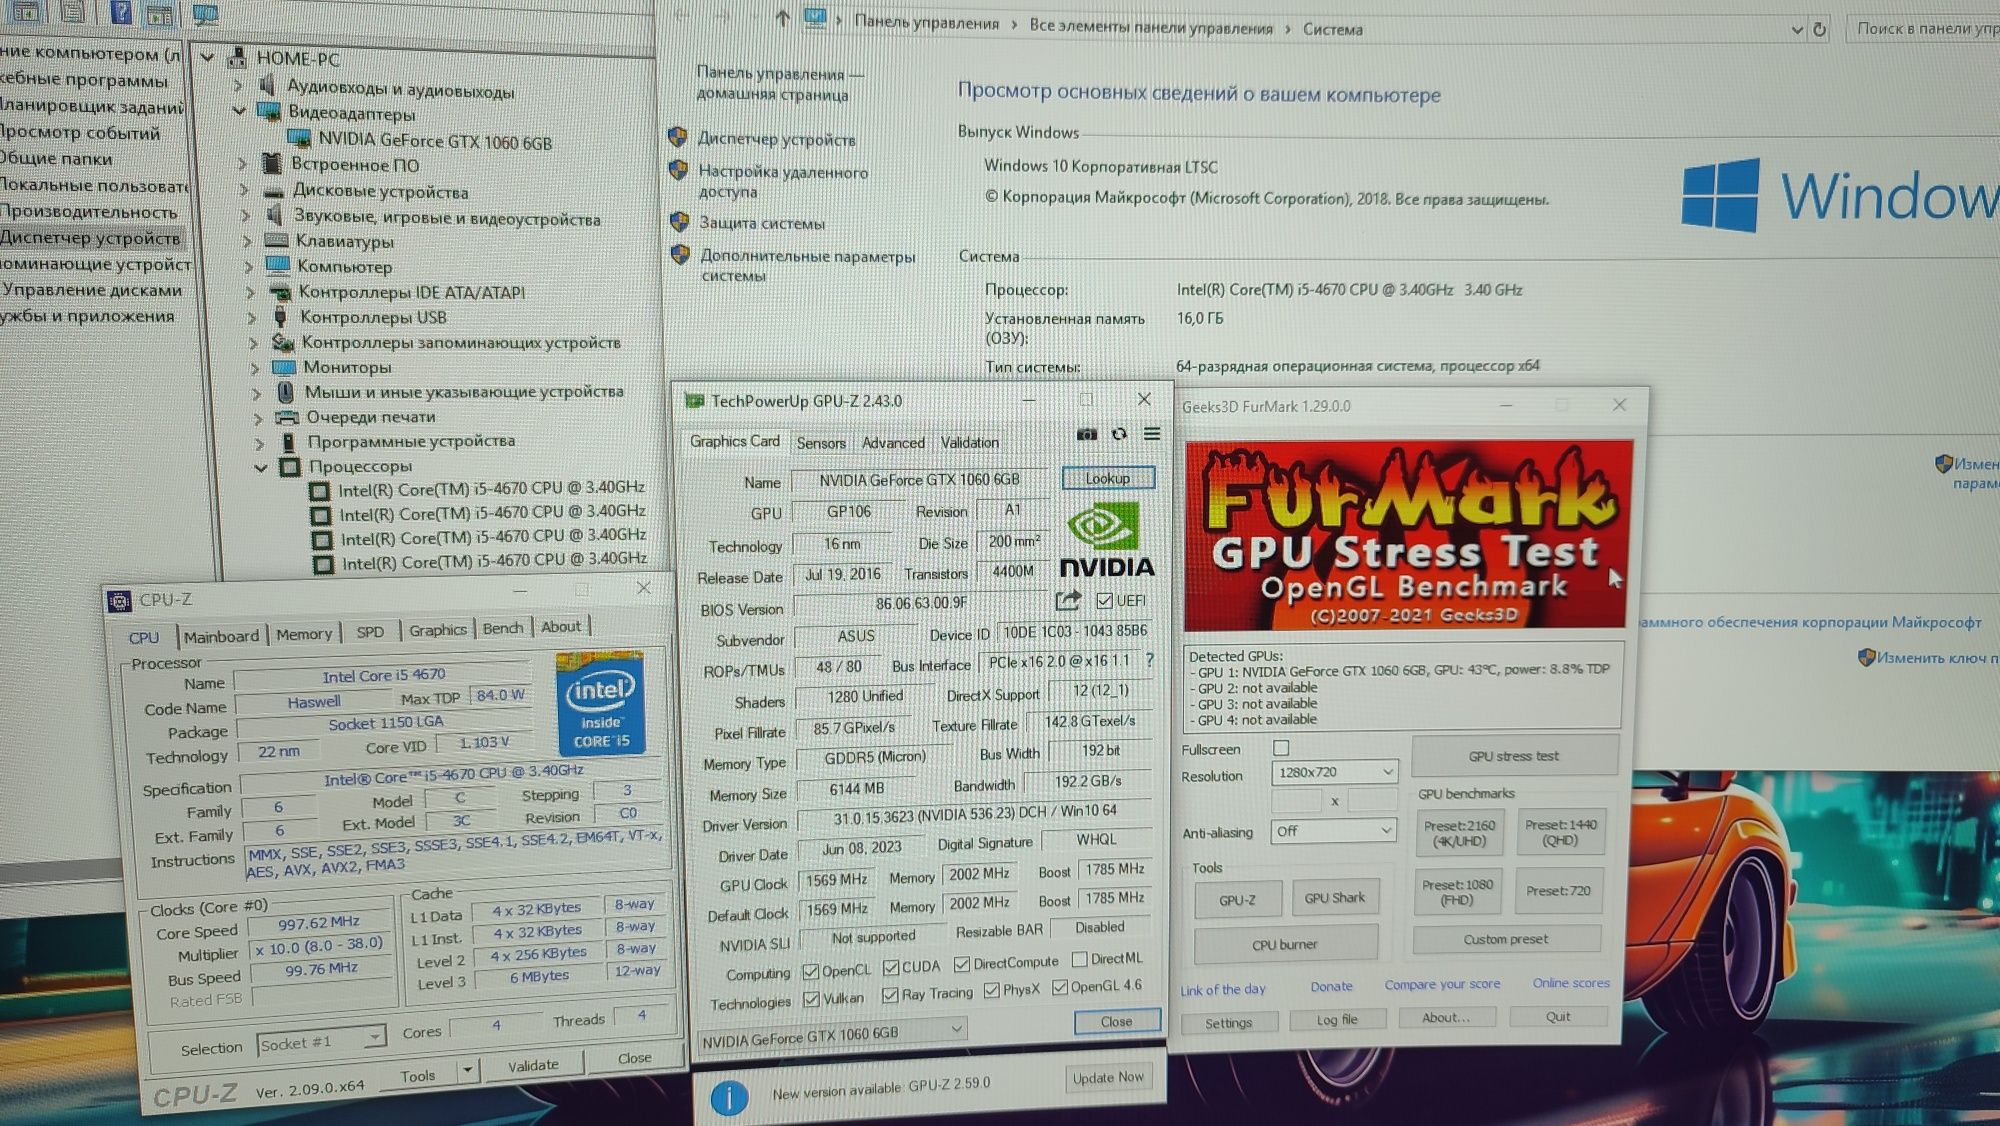
Task: Click the NVIDIA logo in GPU-Z
Action: [1106, 540]
